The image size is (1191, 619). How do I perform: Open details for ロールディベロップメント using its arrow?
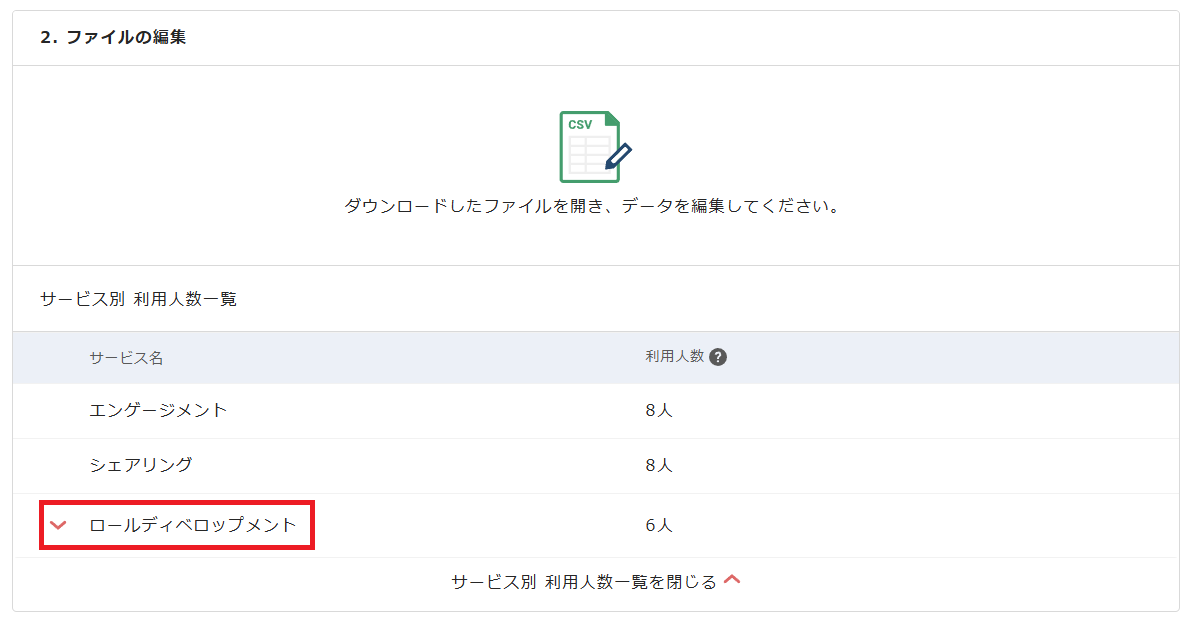(59, 522)
